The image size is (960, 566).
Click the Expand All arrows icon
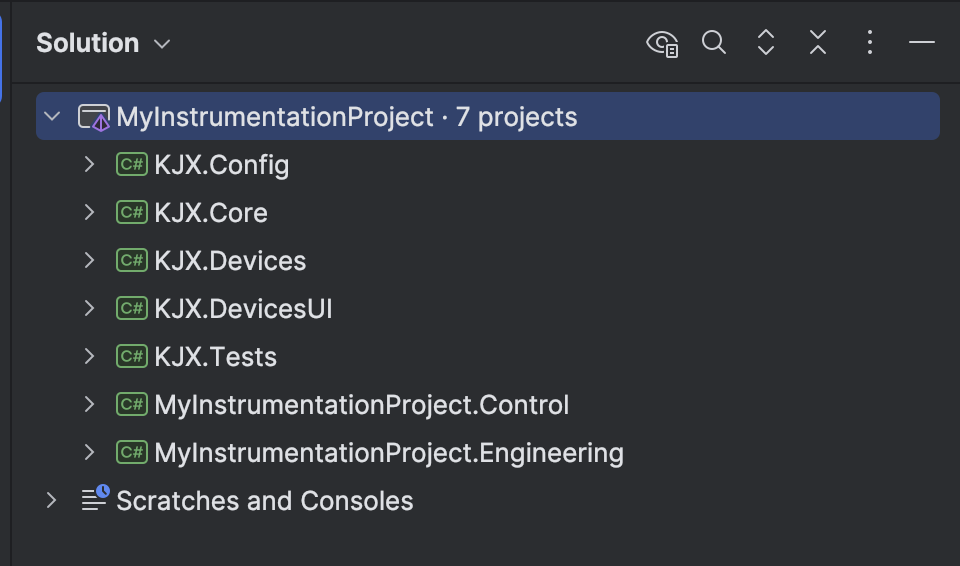[x=766, y=42]
